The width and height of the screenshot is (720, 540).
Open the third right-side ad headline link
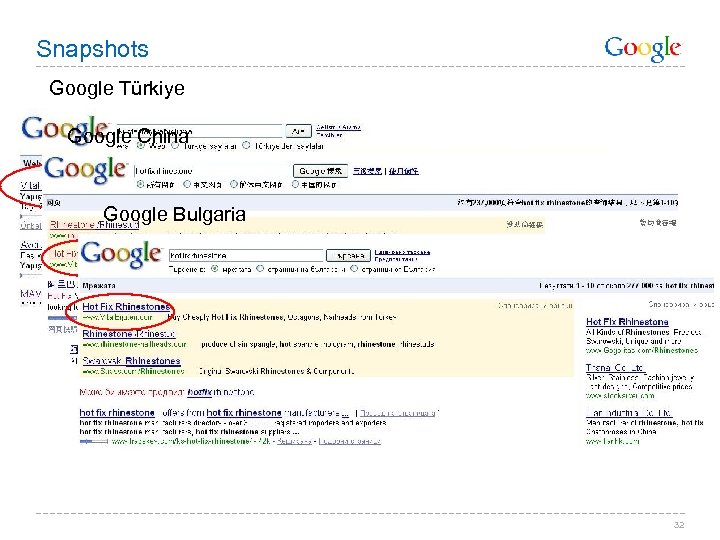[629, 413]
